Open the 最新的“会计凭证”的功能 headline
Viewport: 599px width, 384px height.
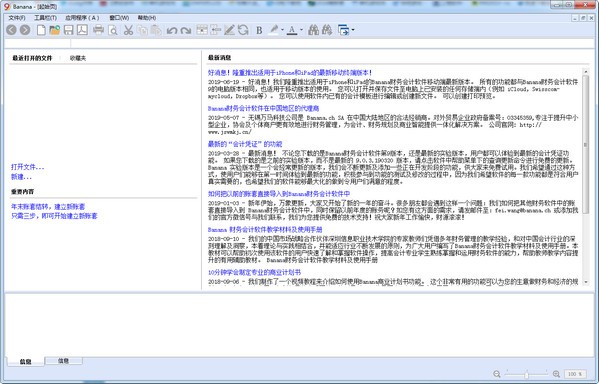pos(245,144)
